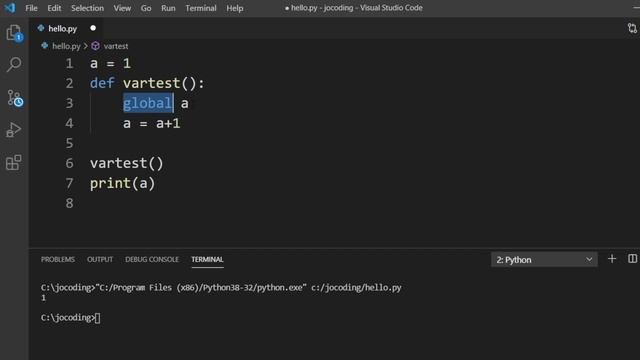Open the Source Control view

(15, 98)
